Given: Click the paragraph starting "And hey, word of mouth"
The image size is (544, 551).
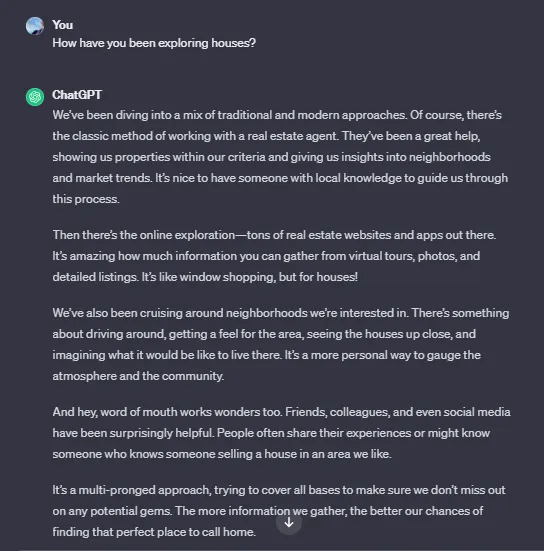Looking at the screenshot, I should click(x=281, y=433).
